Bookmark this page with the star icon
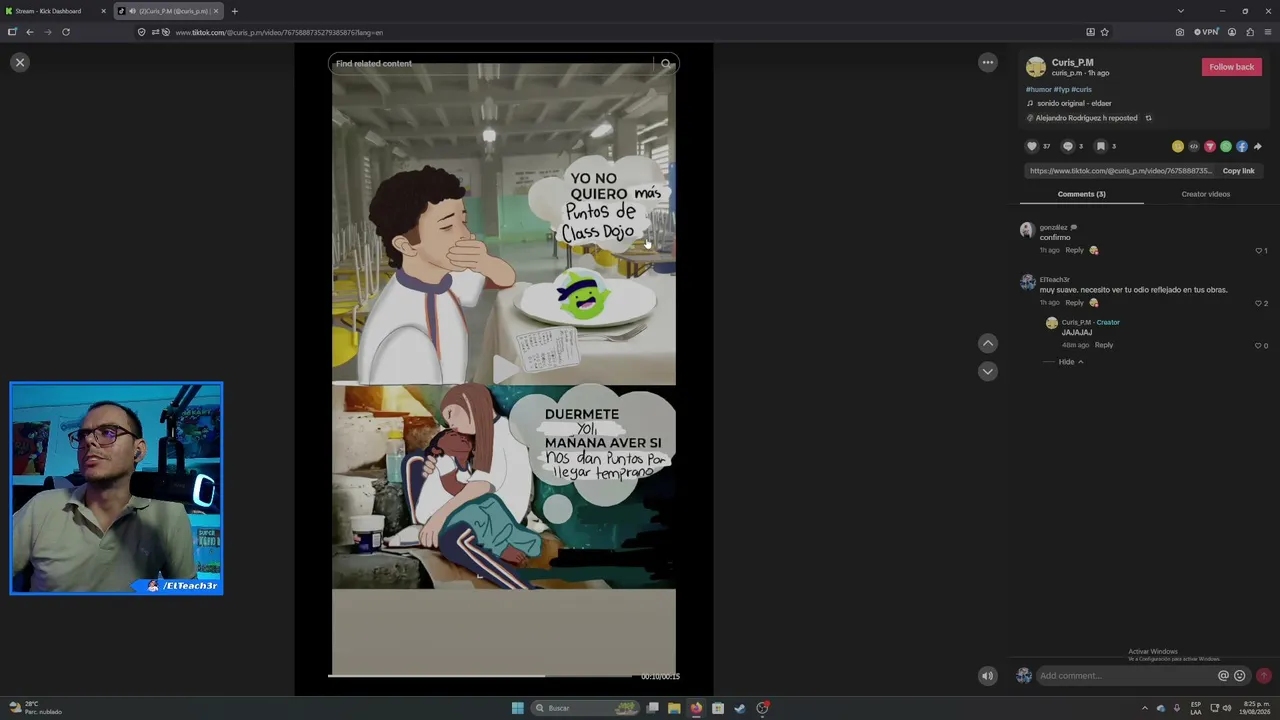Viewport: 1280px width, 720px height. 1104,32
